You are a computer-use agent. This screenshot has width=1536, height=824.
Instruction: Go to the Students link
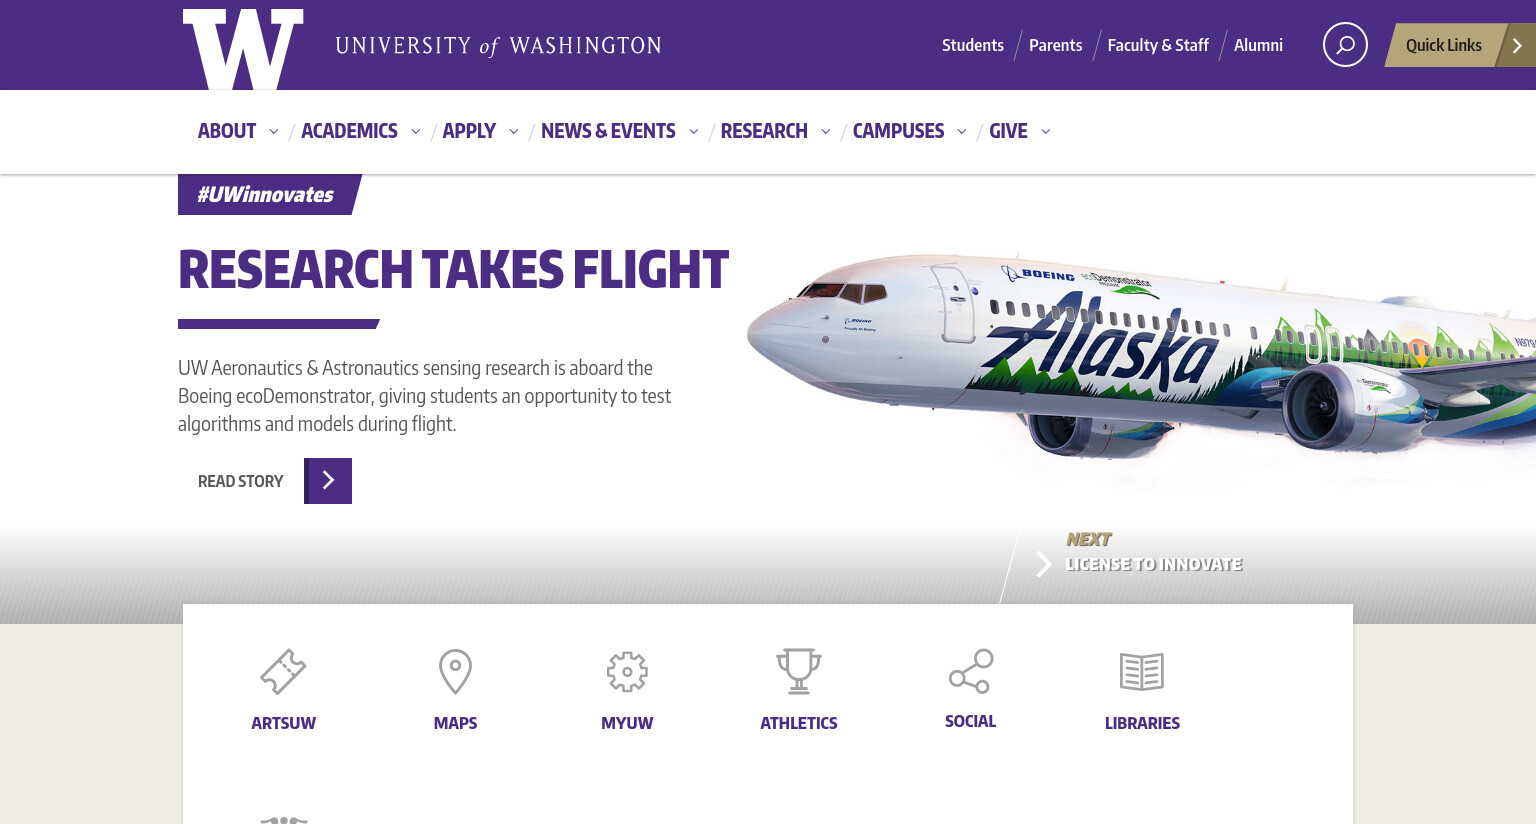(x=973, y=45)
